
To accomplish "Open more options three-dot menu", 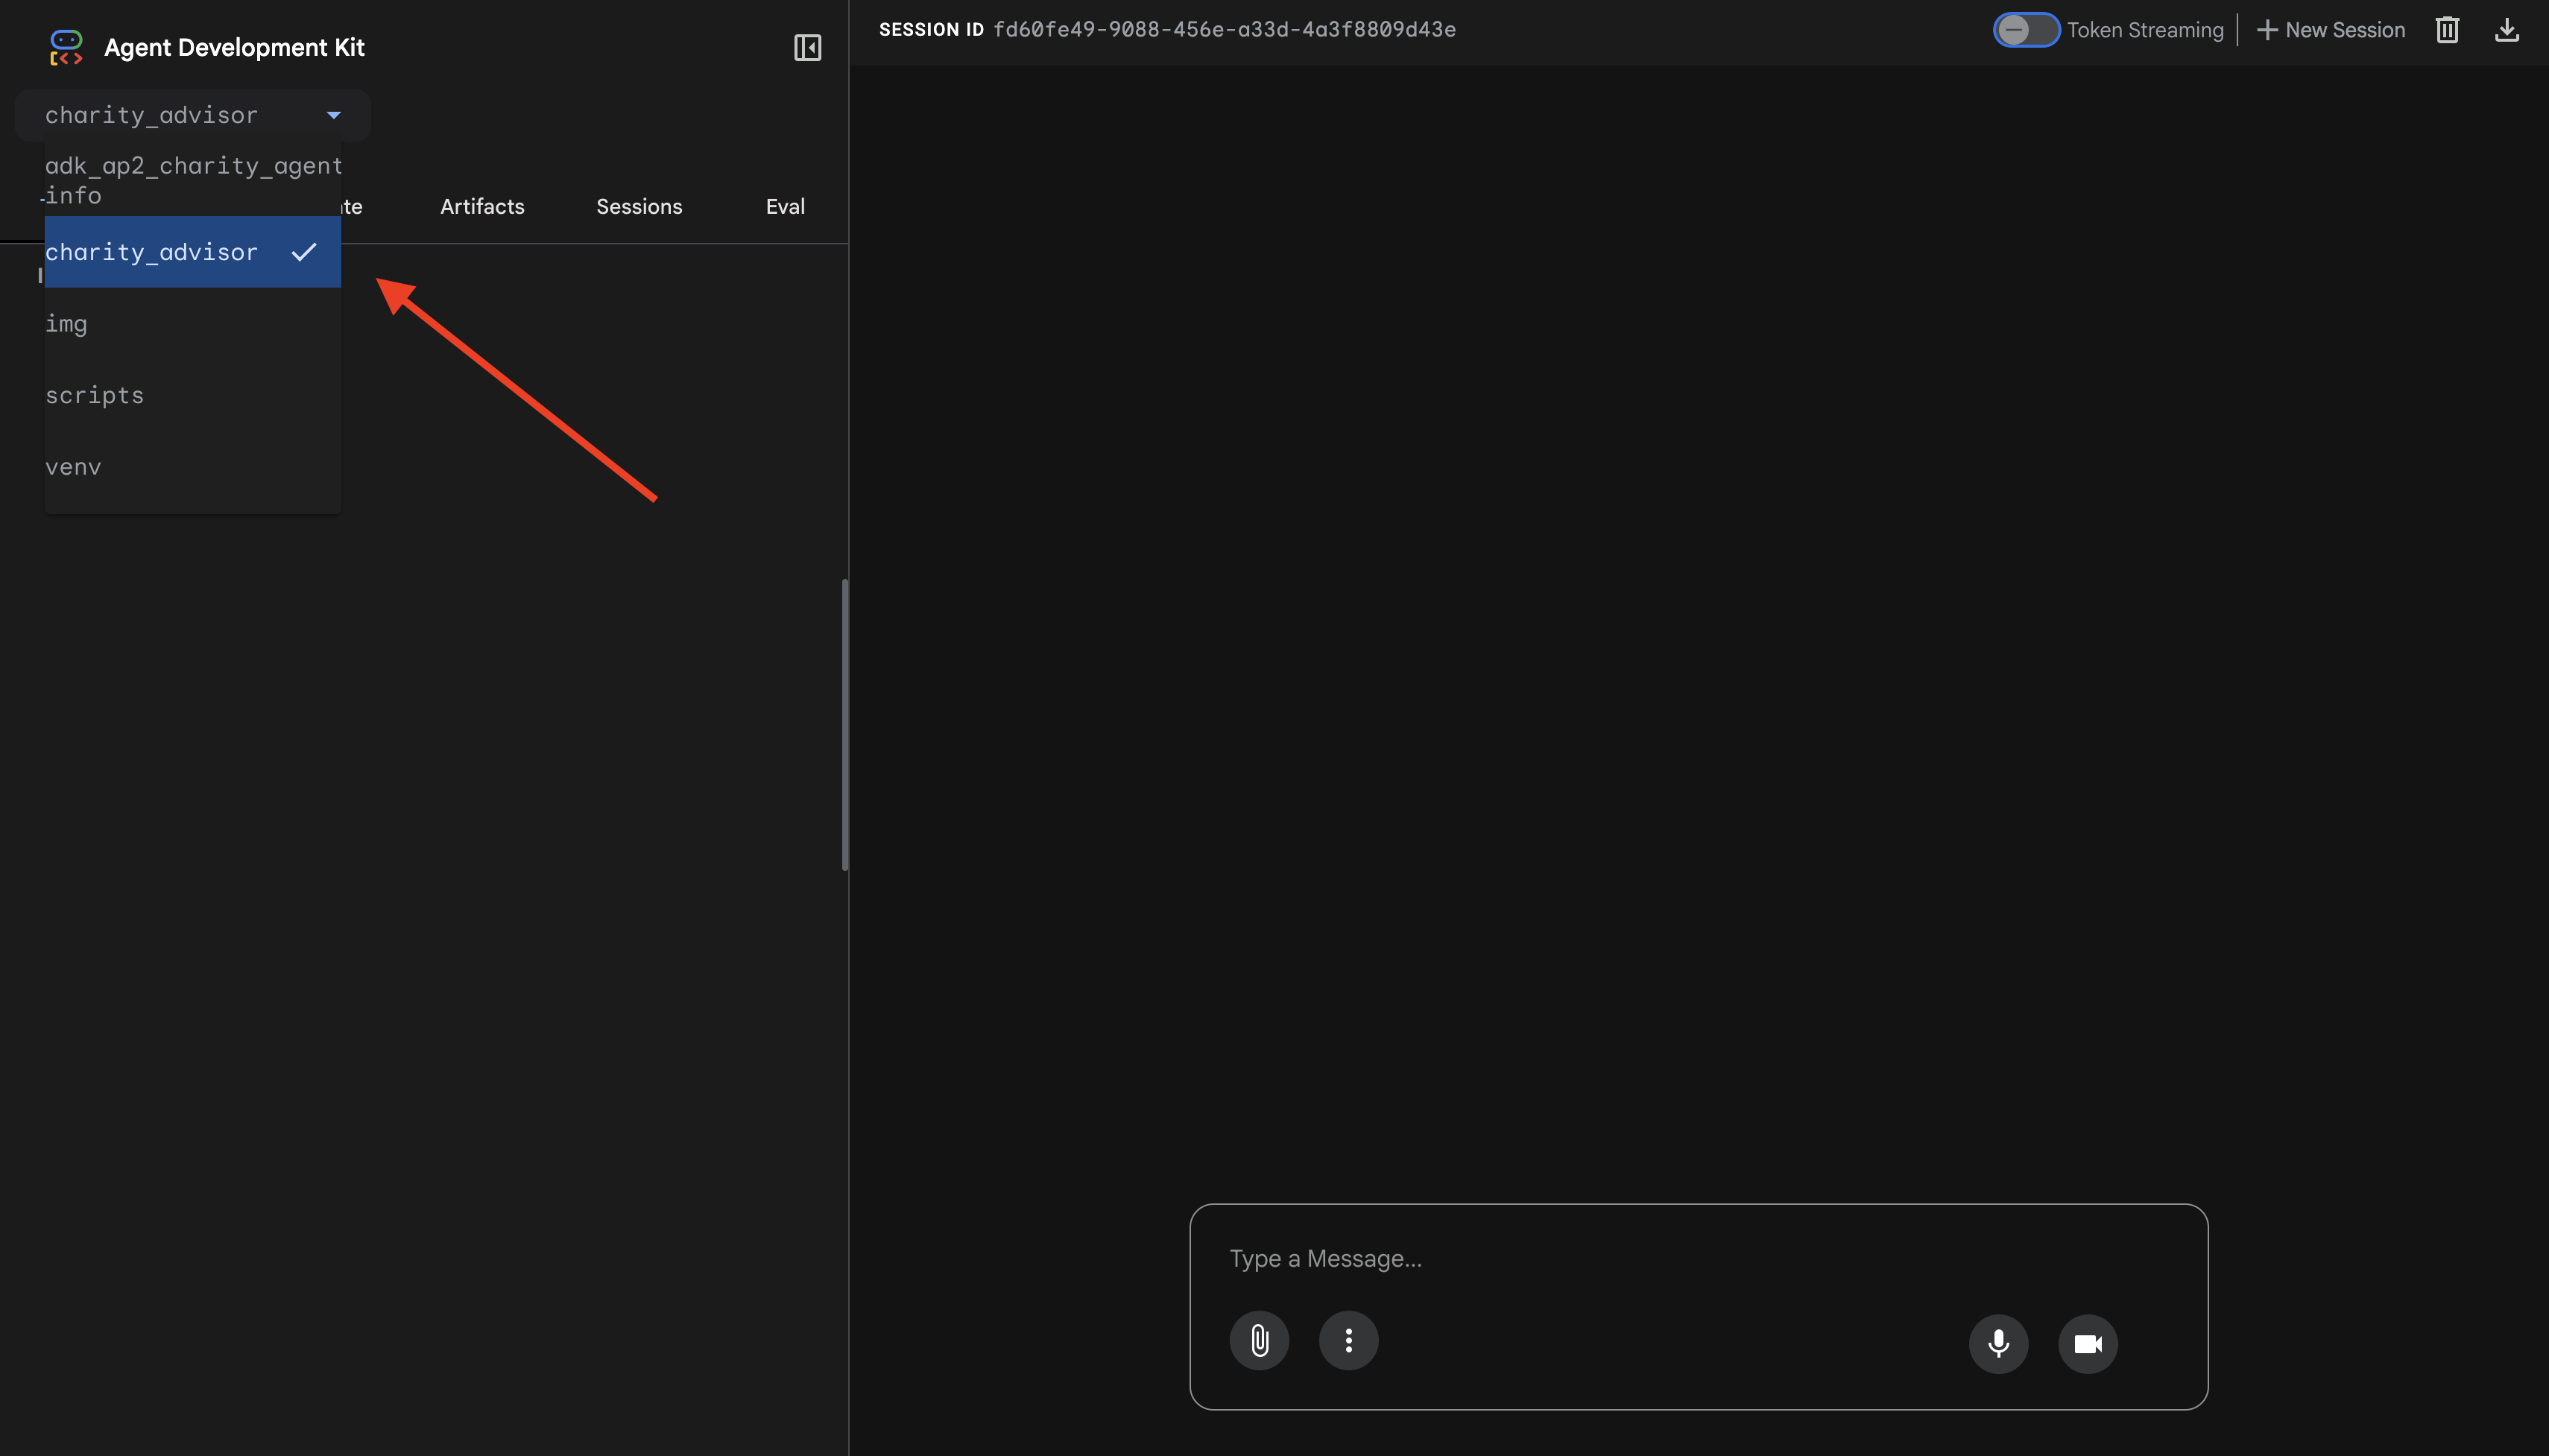I will 1348,1340.
